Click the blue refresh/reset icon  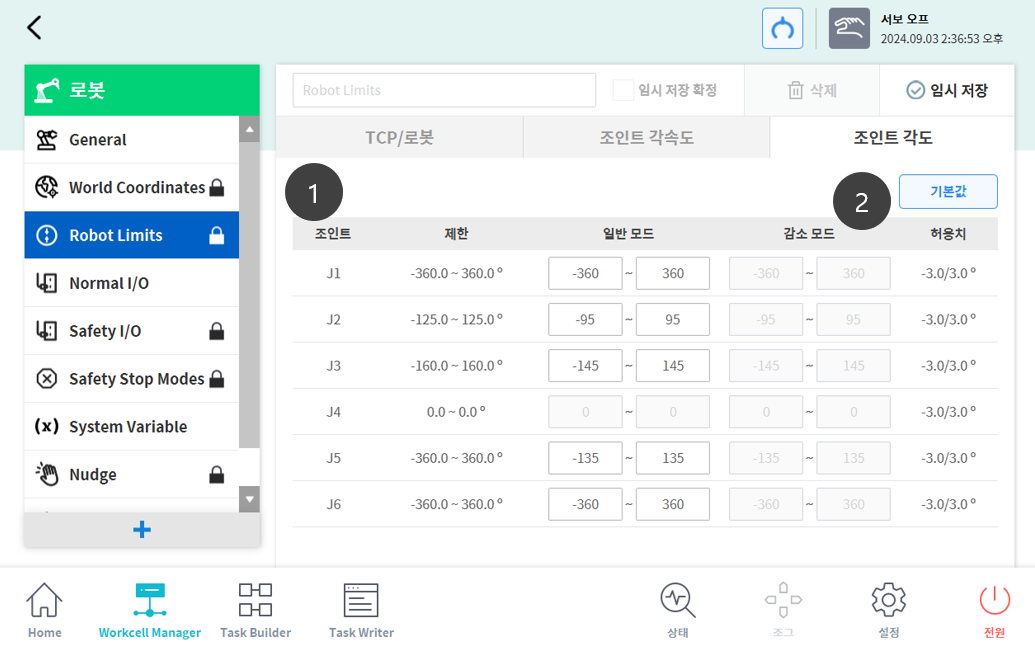click(782, 28)
